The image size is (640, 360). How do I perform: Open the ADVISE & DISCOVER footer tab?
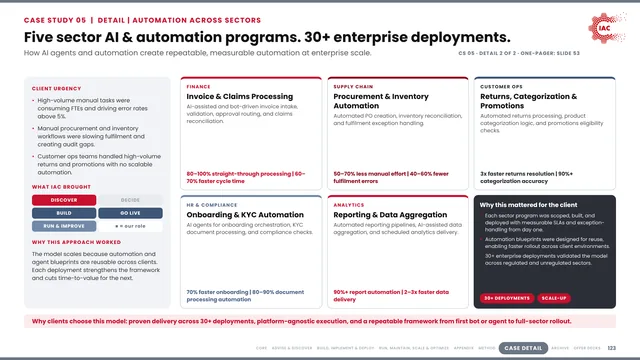click(x=292, y=348)
